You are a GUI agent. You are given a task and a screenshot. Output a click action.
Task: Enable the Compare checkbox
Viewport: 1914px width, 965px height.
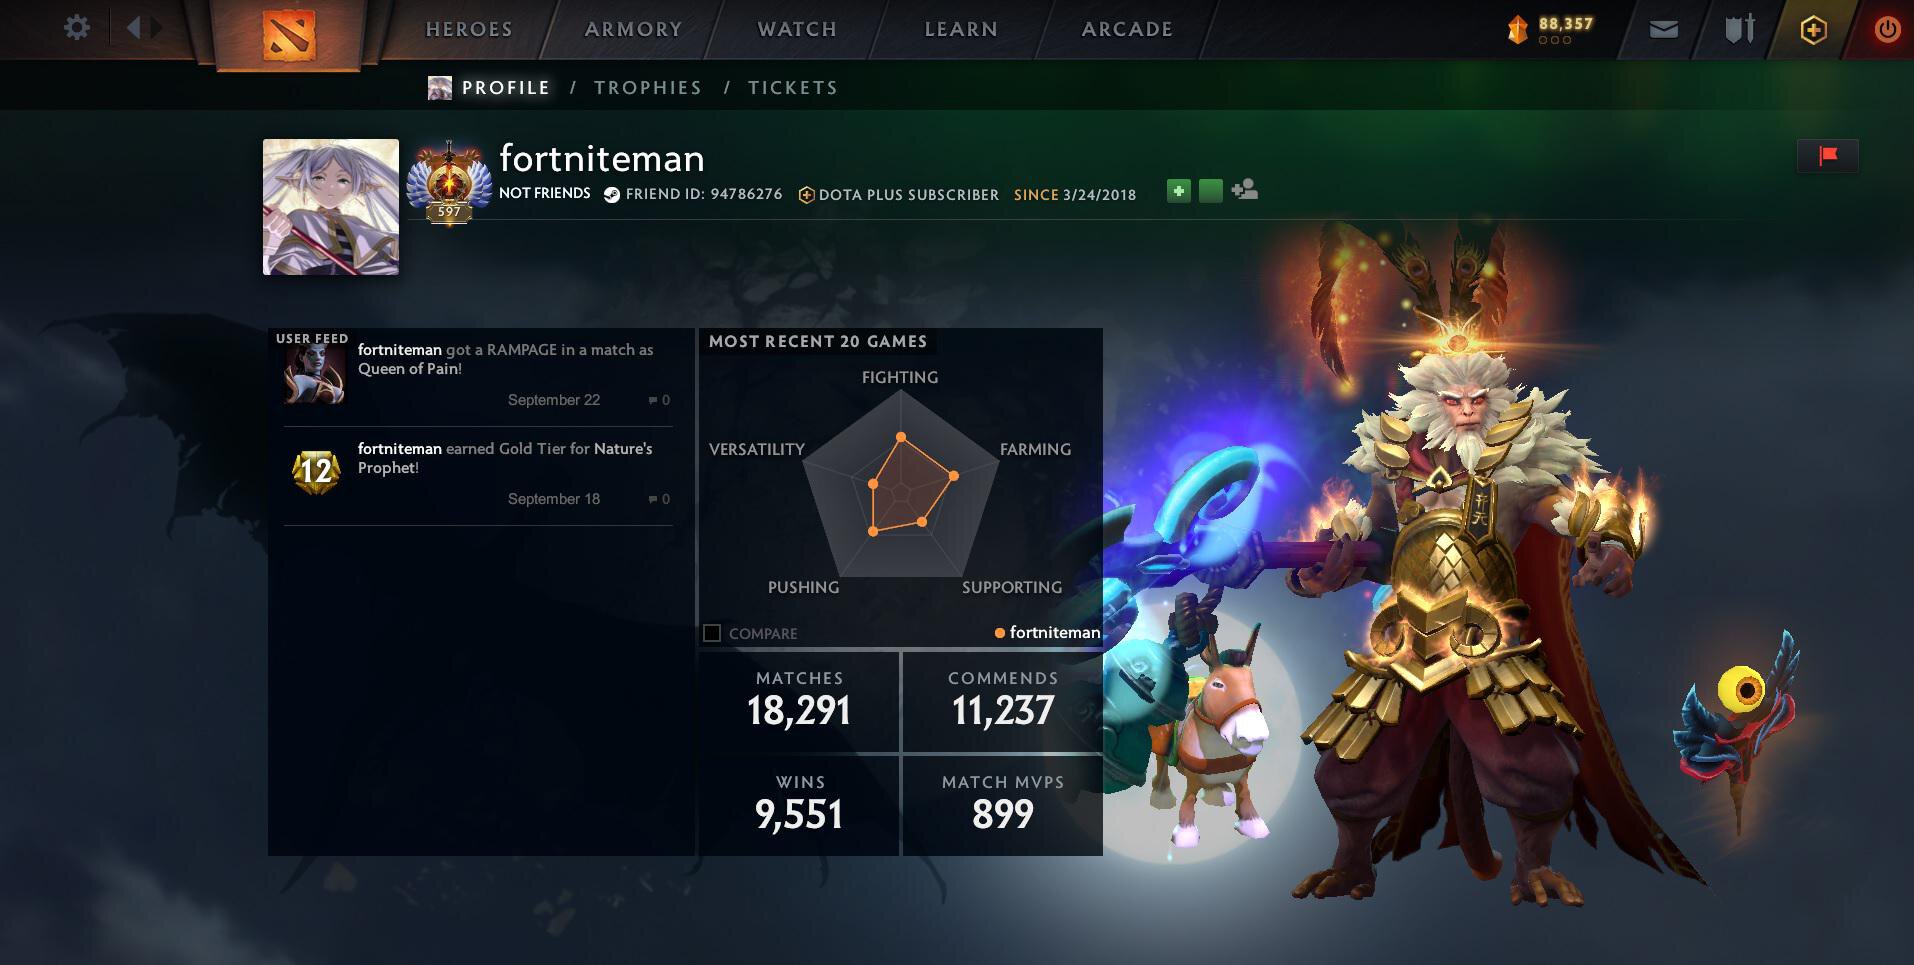712,633
